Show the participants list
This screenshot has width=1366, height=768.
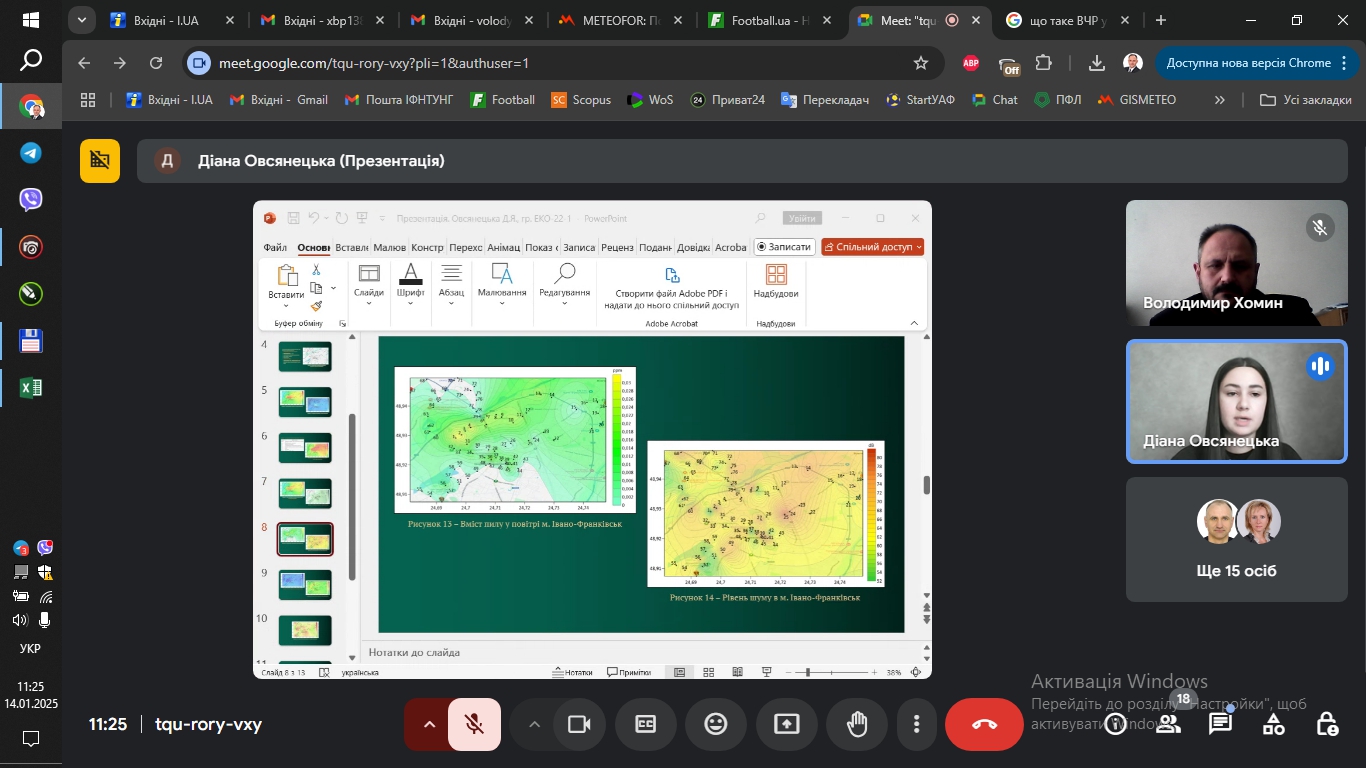[1168, 724]
